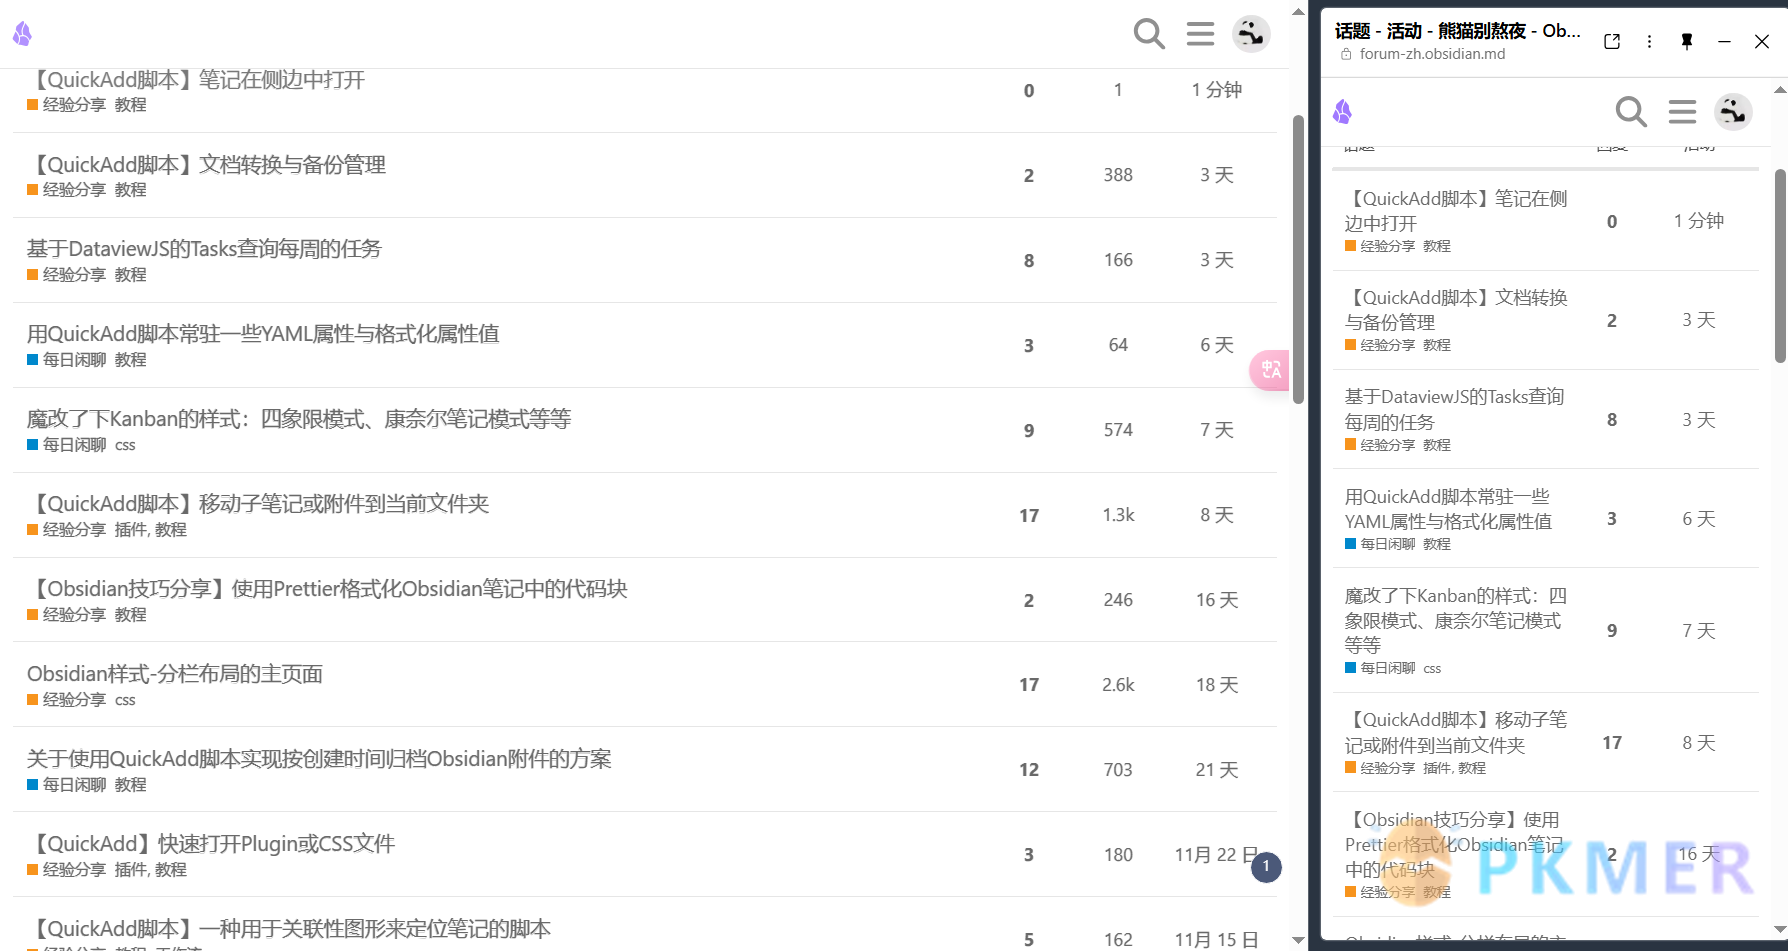Click the search icon in popup window
Screen dimensions: 1788x951
1631,111
